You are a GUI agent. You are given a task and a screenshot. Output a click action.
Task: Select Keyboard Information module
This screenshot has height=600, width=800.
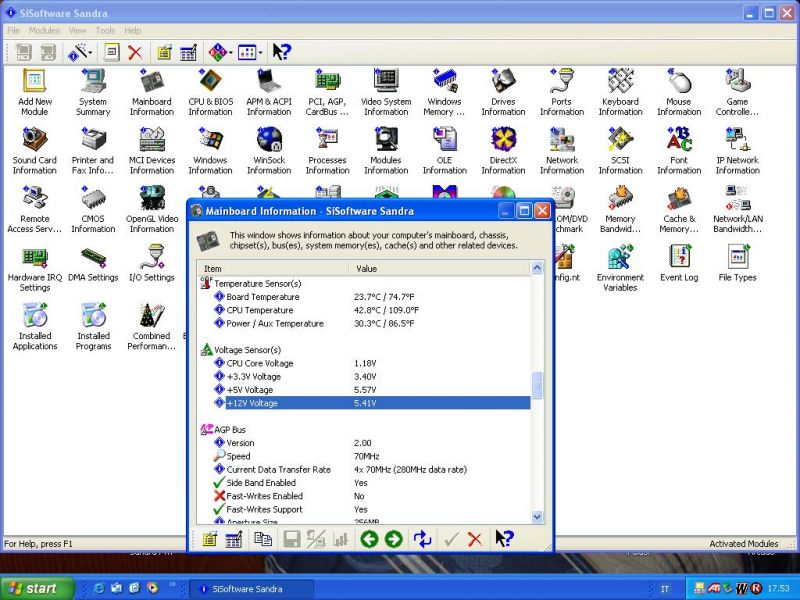(x=620, y=93)
